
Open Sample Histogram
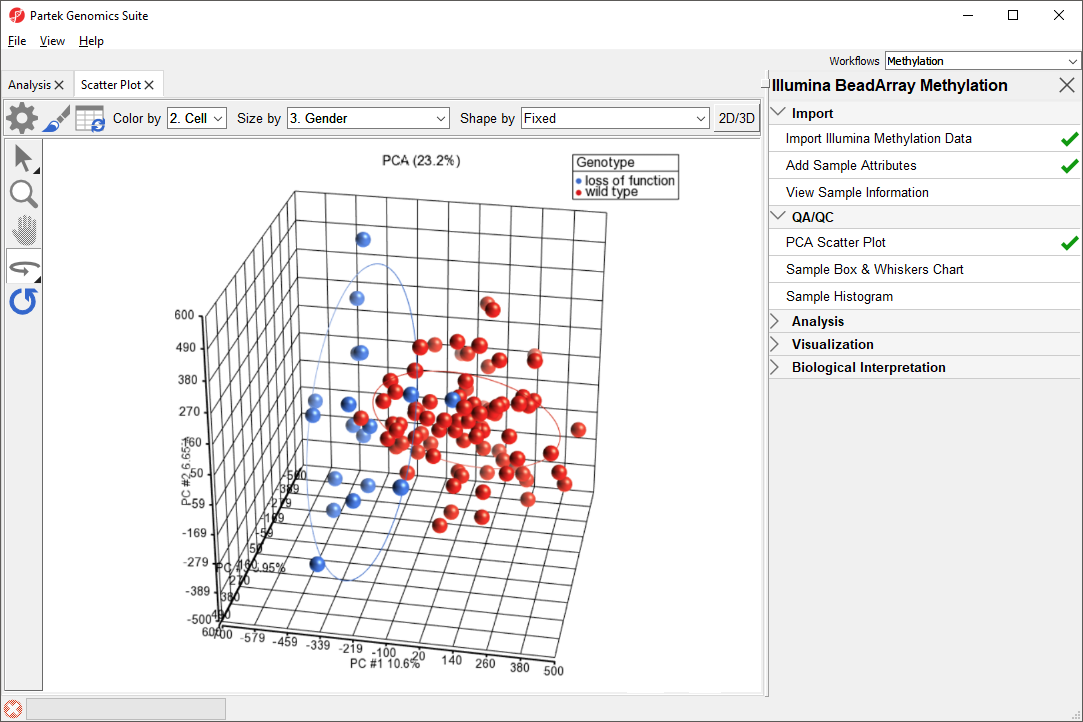pos(839,296)
